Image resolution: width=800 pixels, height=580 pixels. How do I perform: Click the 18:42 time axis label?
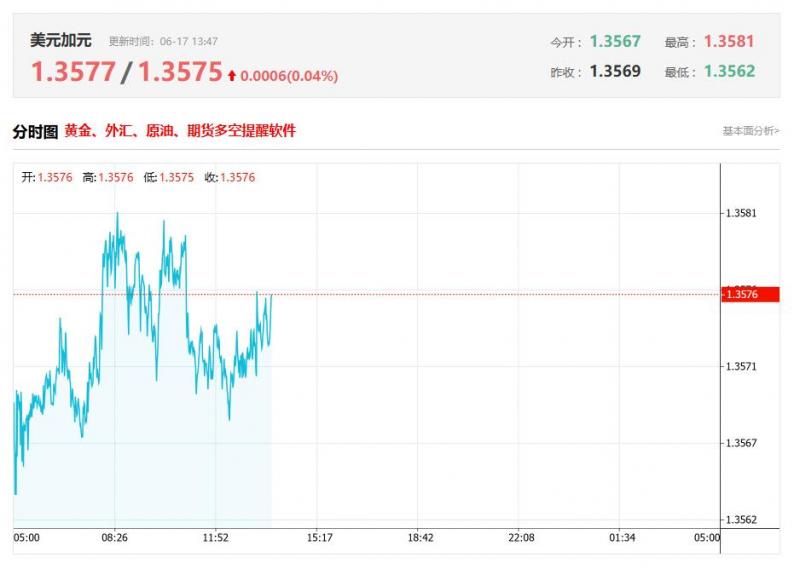(x=420, y=538)
